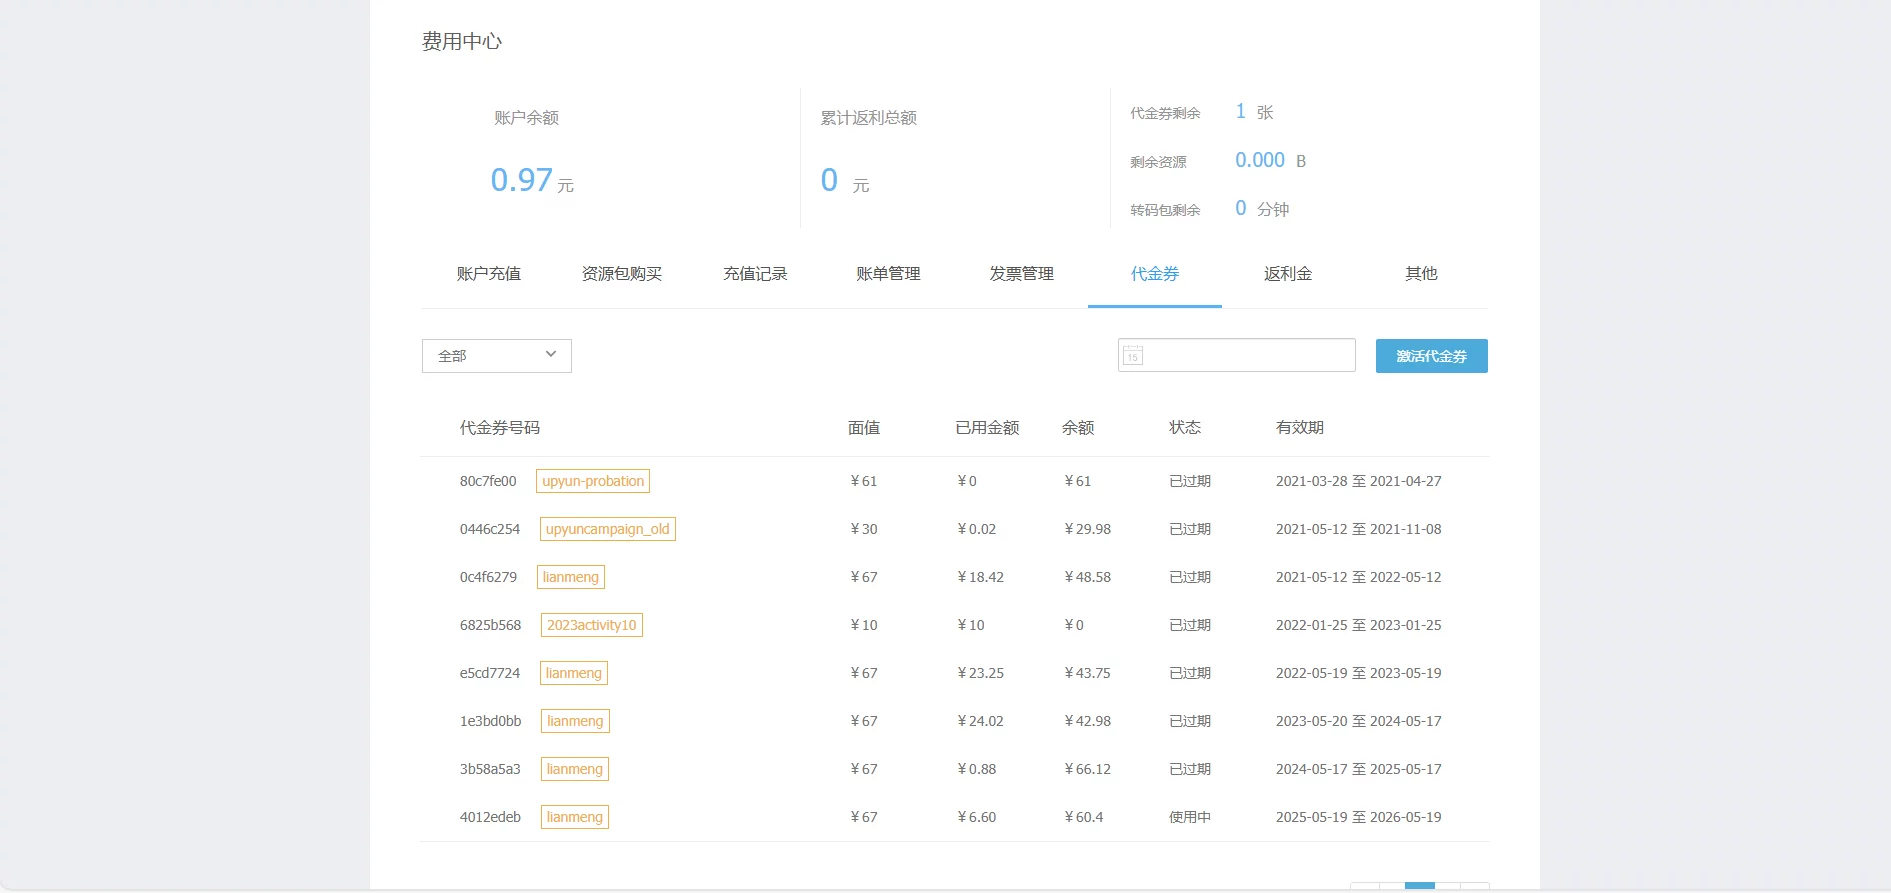This screenshot has width=1891, height=893.
Task: Open the 资源包购买 tab
Action: point(621,274)
